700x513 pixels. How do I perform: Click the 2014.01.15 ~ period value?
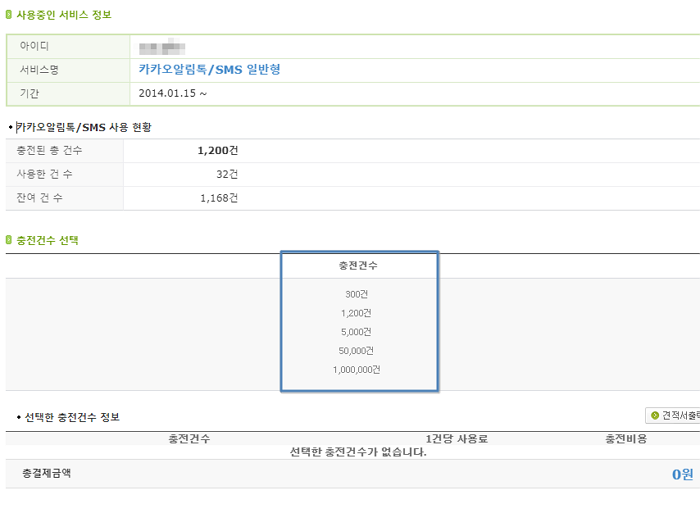pyautogui.click(x=173, y=93)
